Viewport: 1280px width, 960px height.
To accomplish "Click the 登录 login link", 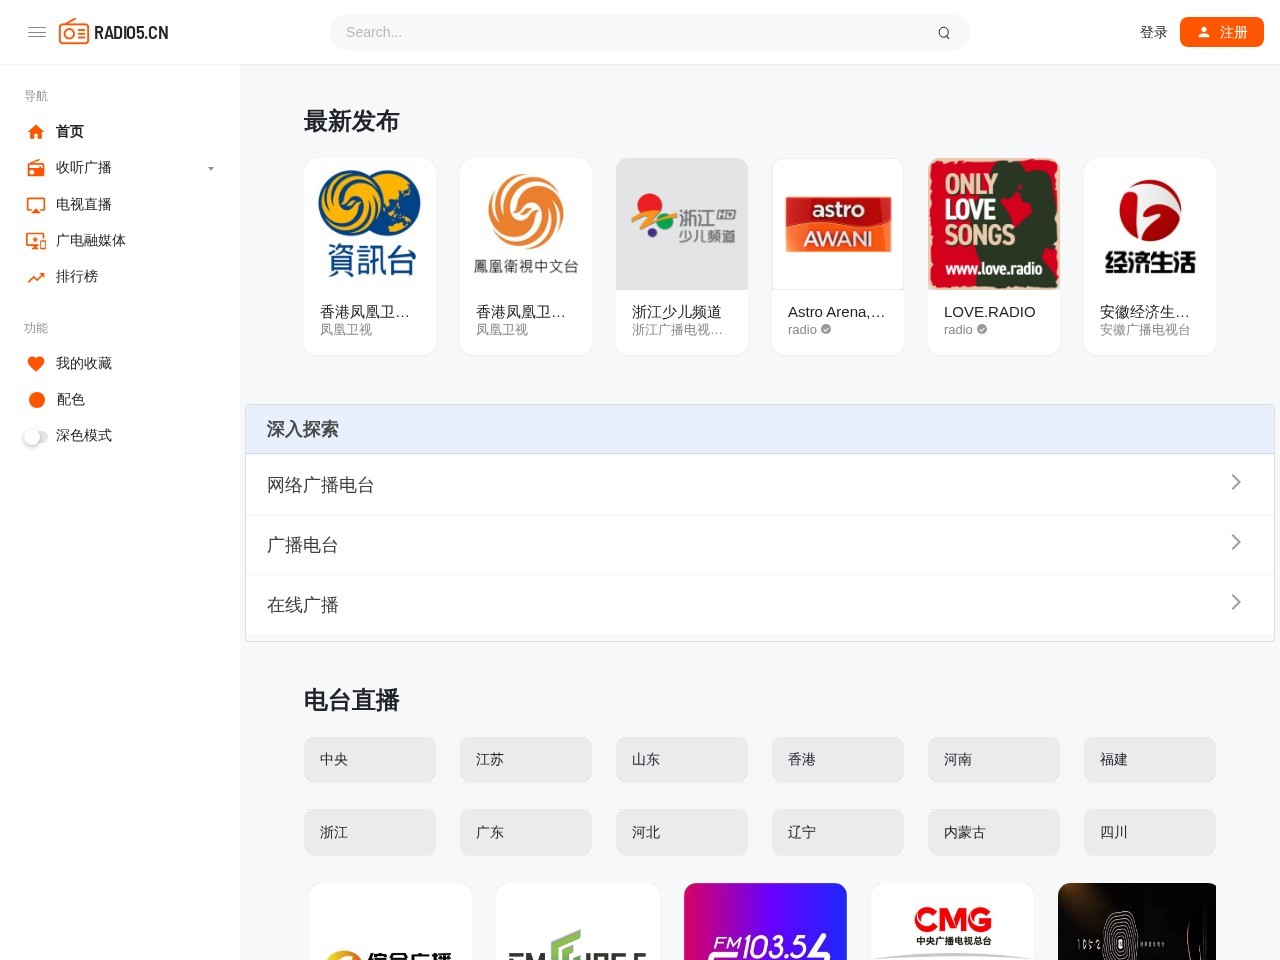I will (1154, 32).
